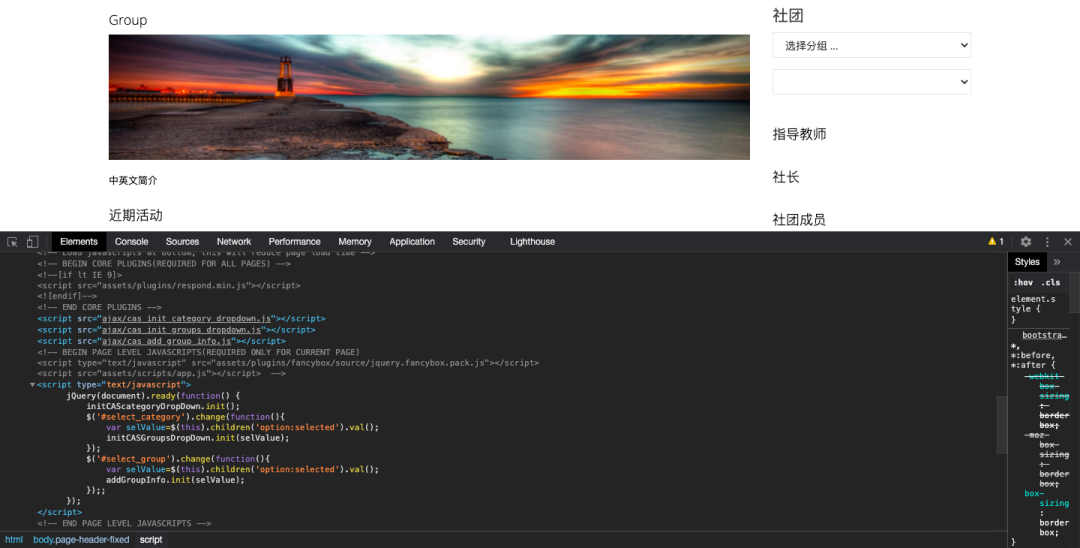
Task: Toggle the device toolbar icon
Action: (32, 242)
